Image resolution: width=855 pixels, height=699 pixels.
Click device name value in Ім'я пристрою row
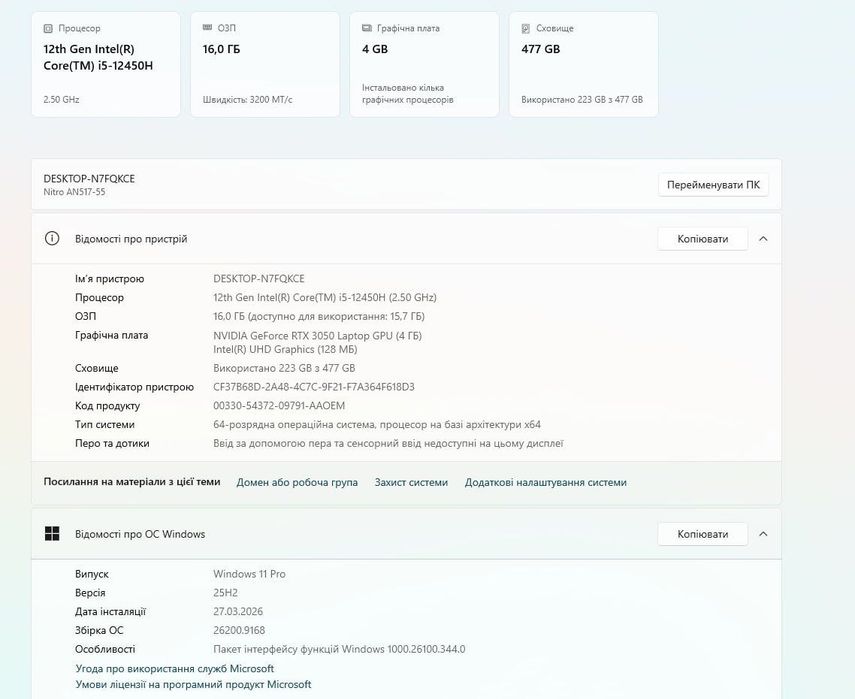coord(258,279)
